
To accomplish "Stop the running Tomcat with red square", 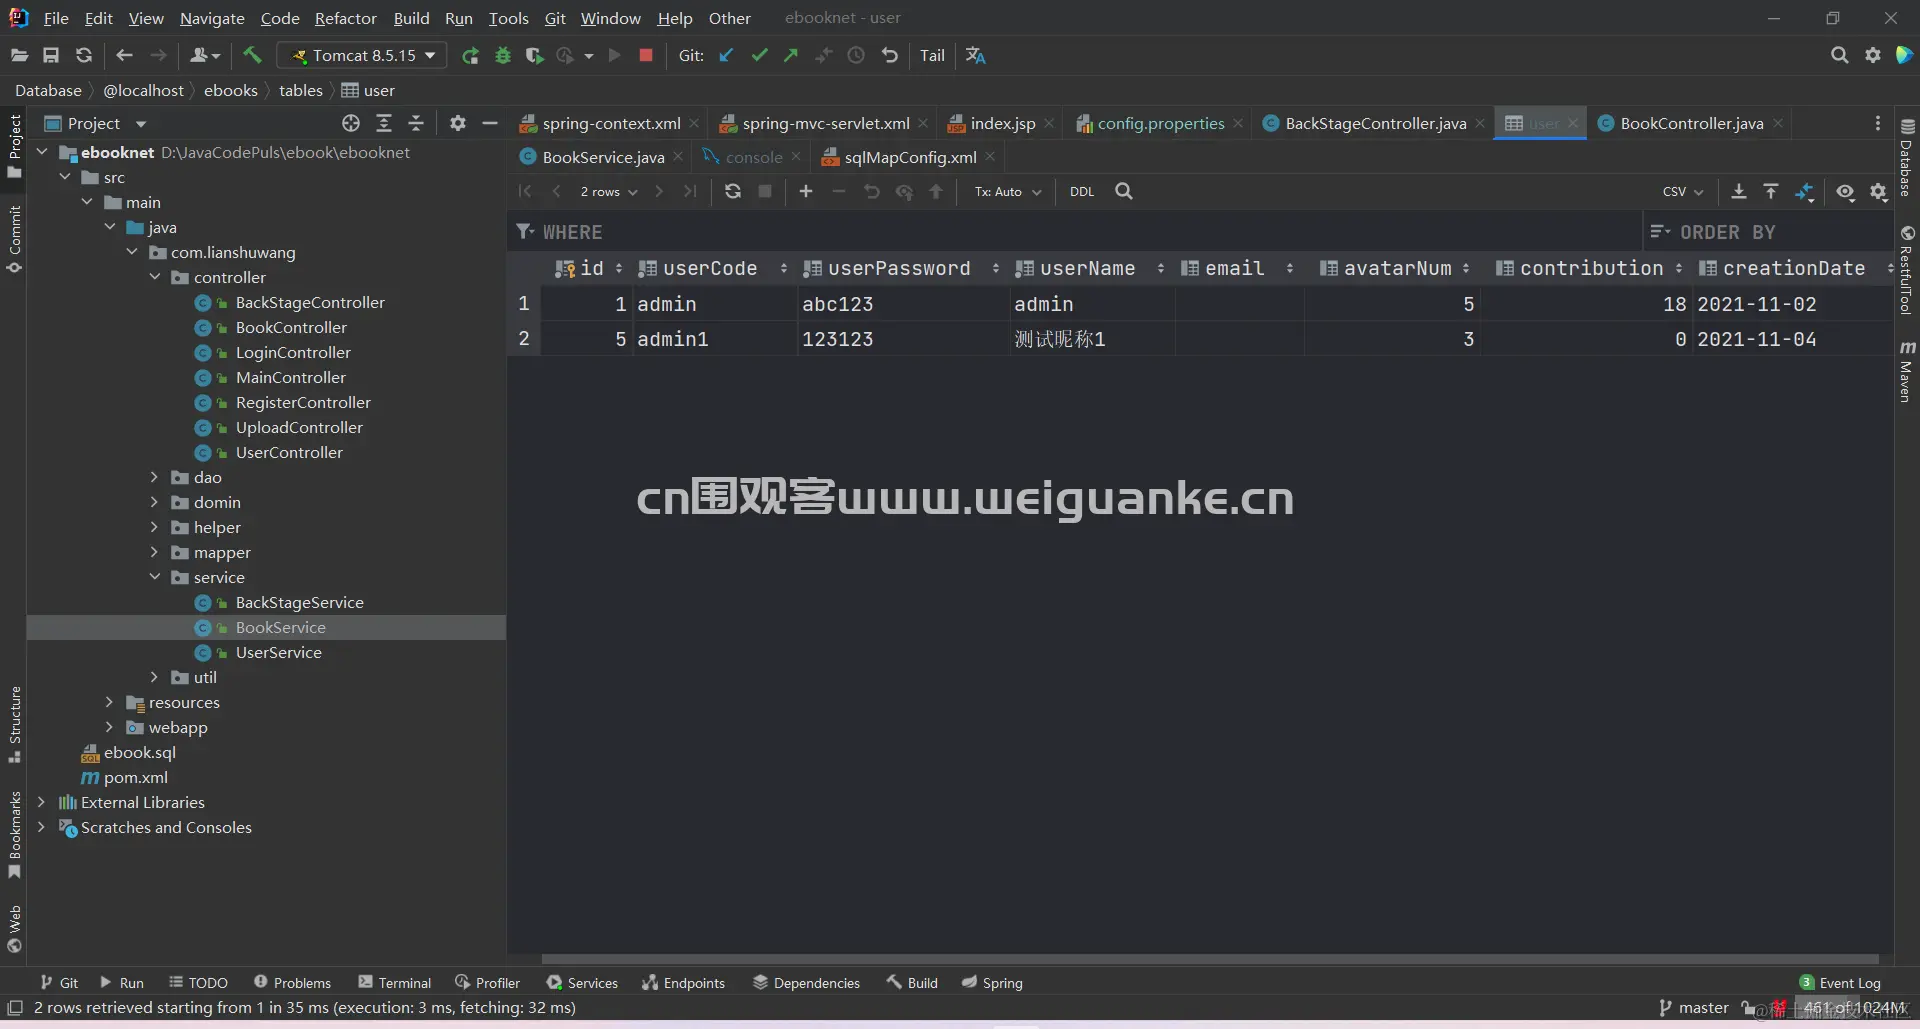I will [646, 56].
